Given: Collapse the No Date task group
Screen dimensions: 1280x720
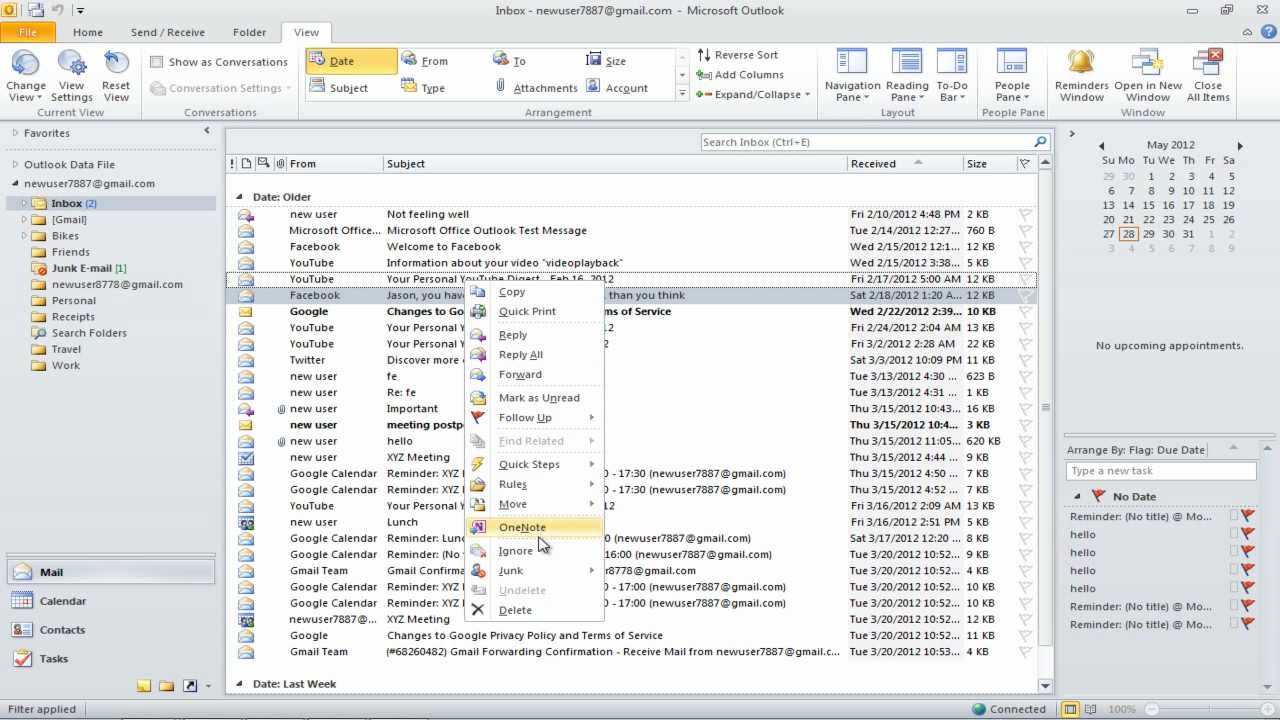Looking at the screenshot, I should point(1077,496).
